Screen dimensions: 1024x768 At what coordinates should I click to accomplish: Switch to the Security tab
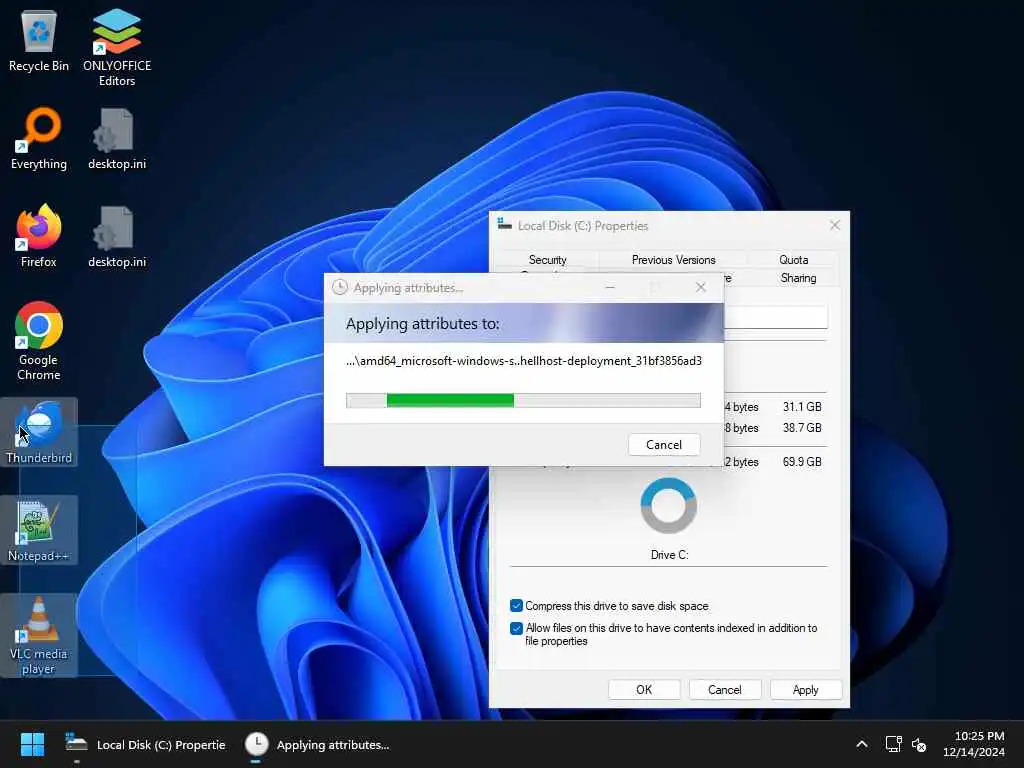pos(547,259)
